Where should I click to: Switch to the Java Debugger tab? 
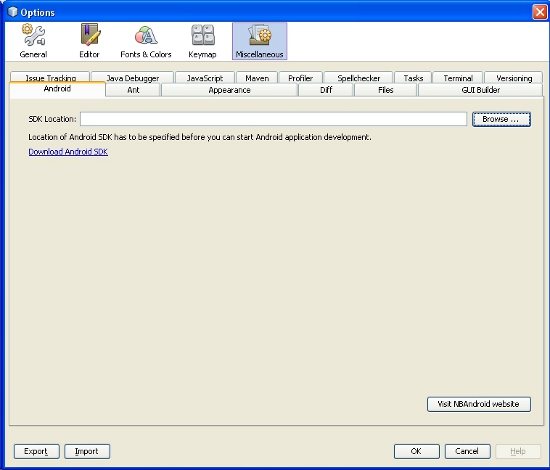click(132, 77)
